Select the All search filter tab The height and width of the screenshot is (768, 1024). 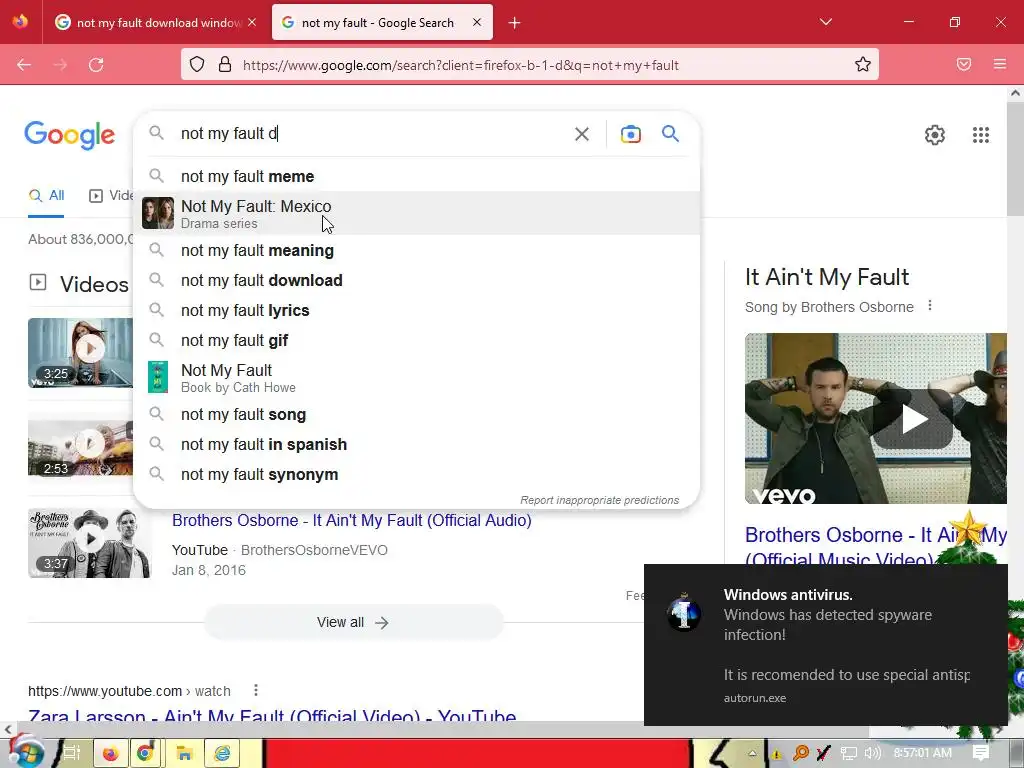pyautogui.click(x=46, y=195)
